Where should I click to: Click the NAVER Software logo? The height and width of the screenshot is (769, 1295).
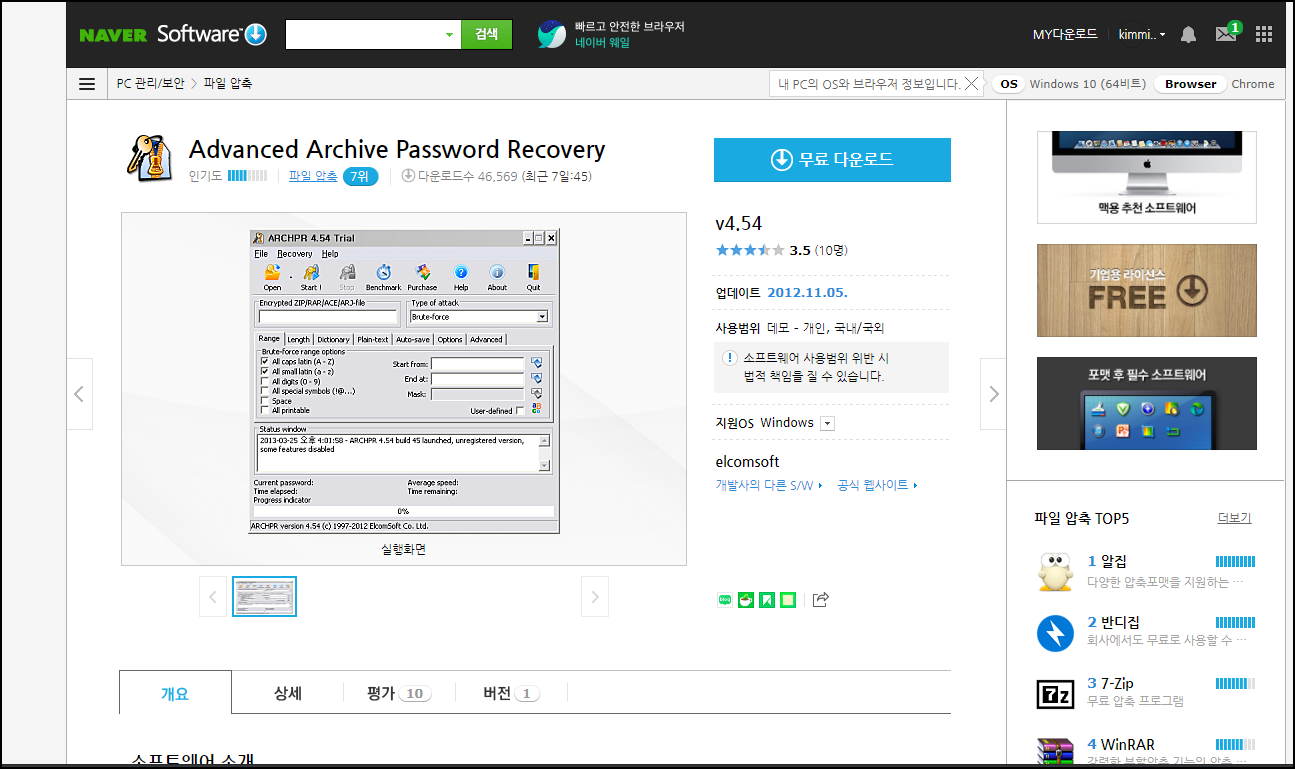[x=173, y=34]
